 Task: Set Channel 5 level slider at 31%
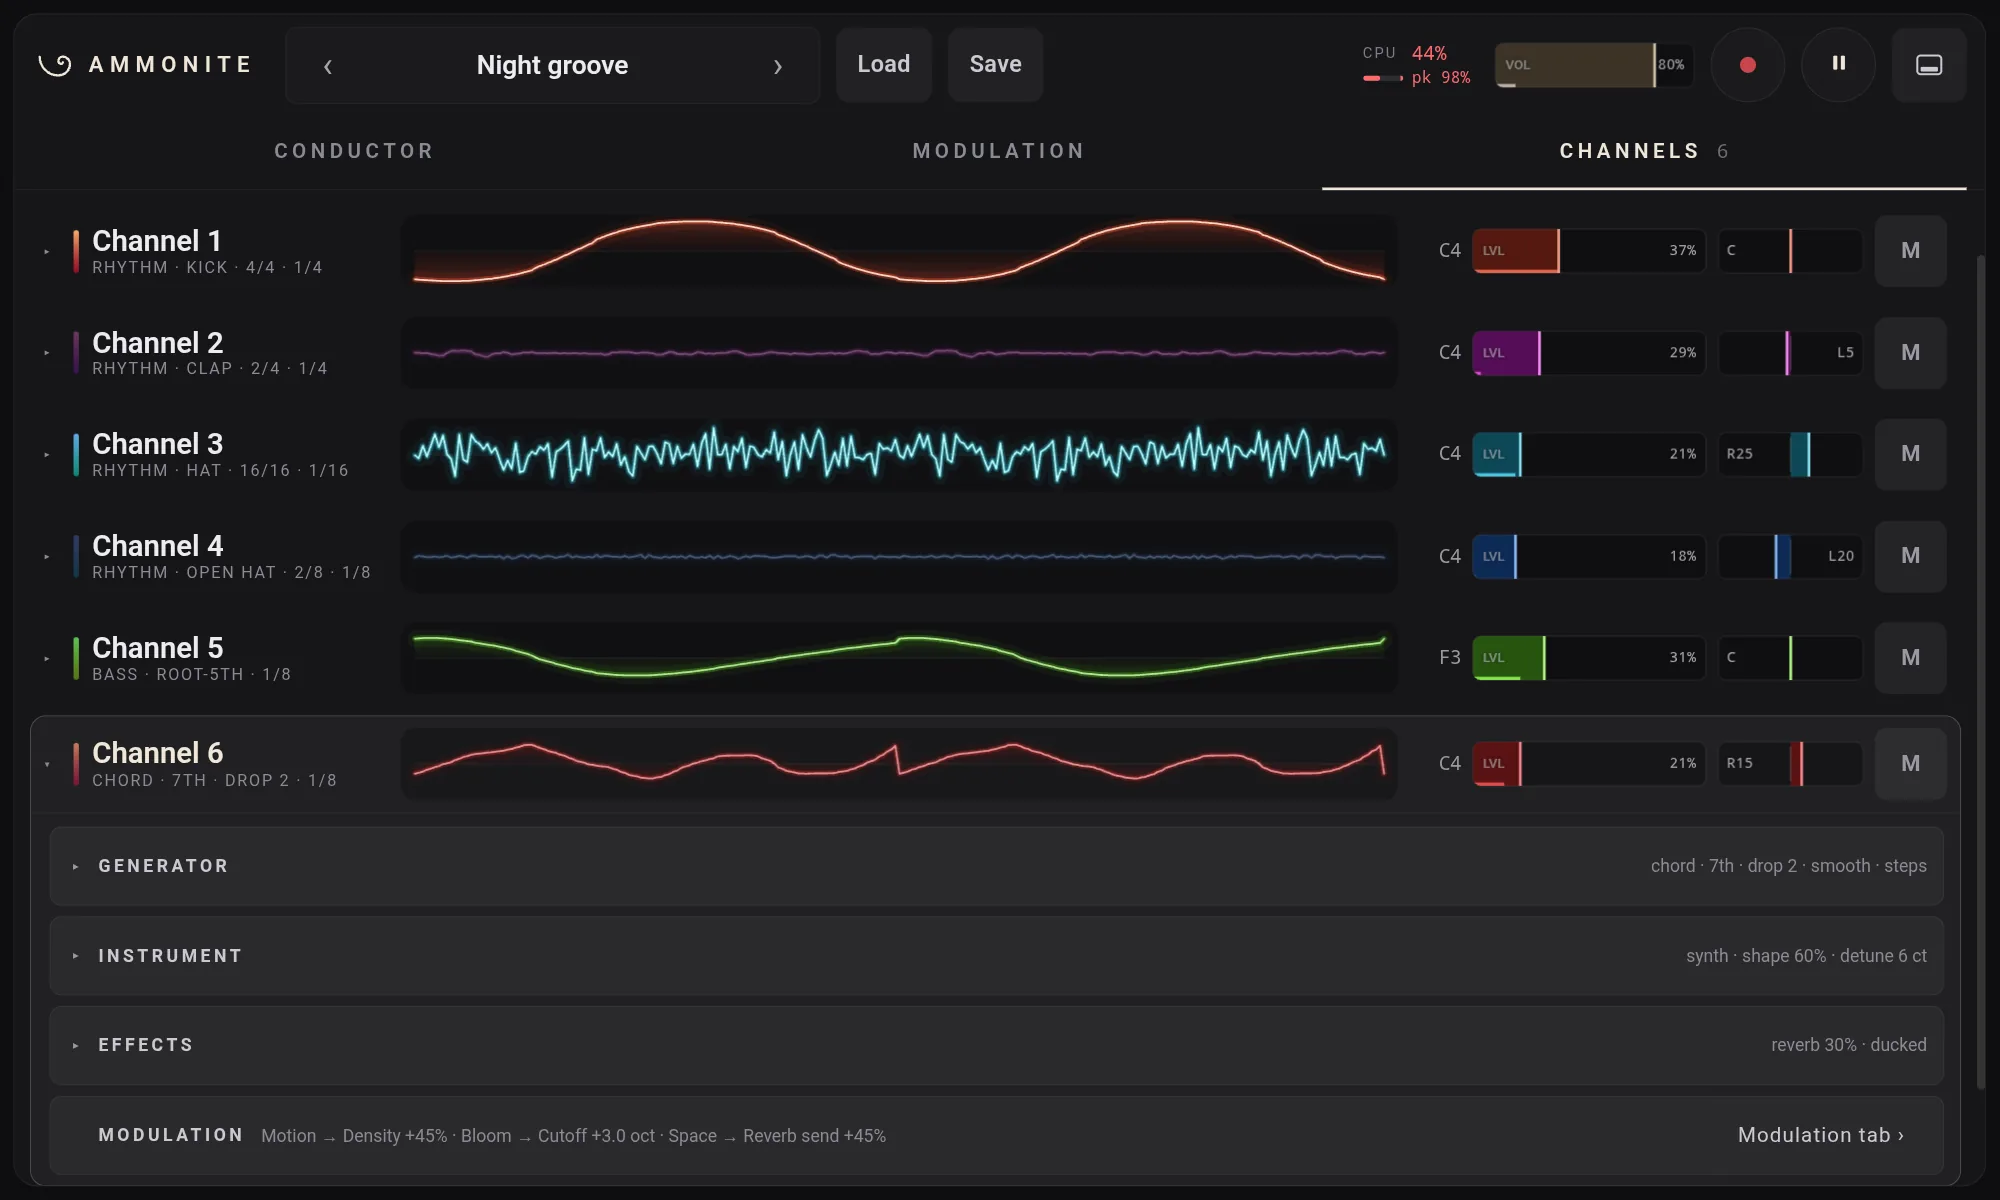point(1588,658)
